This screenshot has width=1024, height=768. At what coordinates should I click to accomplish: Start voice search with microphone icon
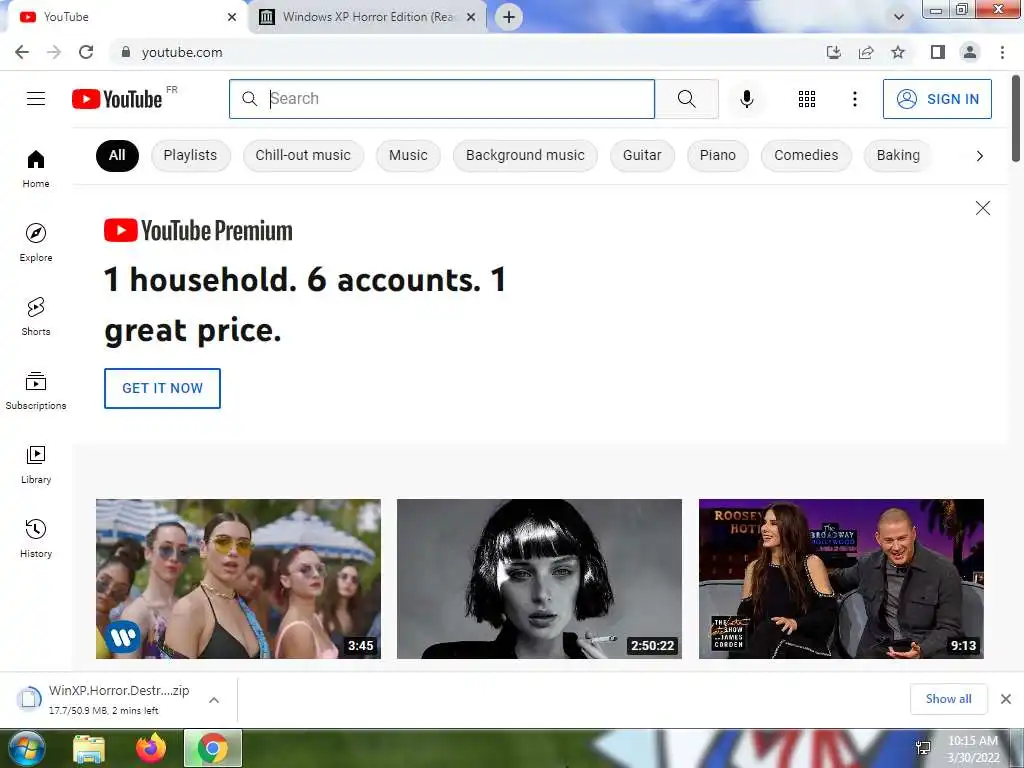(x=746, y=99)
